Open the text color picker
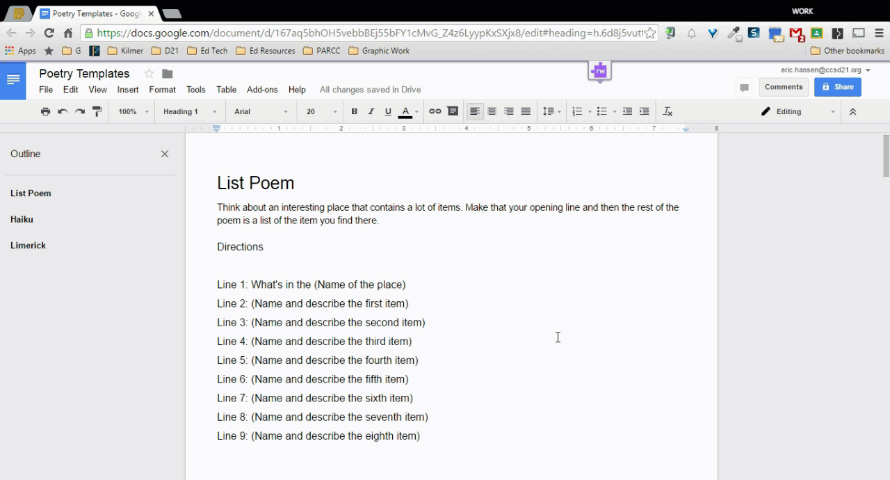 coord(406,112)
